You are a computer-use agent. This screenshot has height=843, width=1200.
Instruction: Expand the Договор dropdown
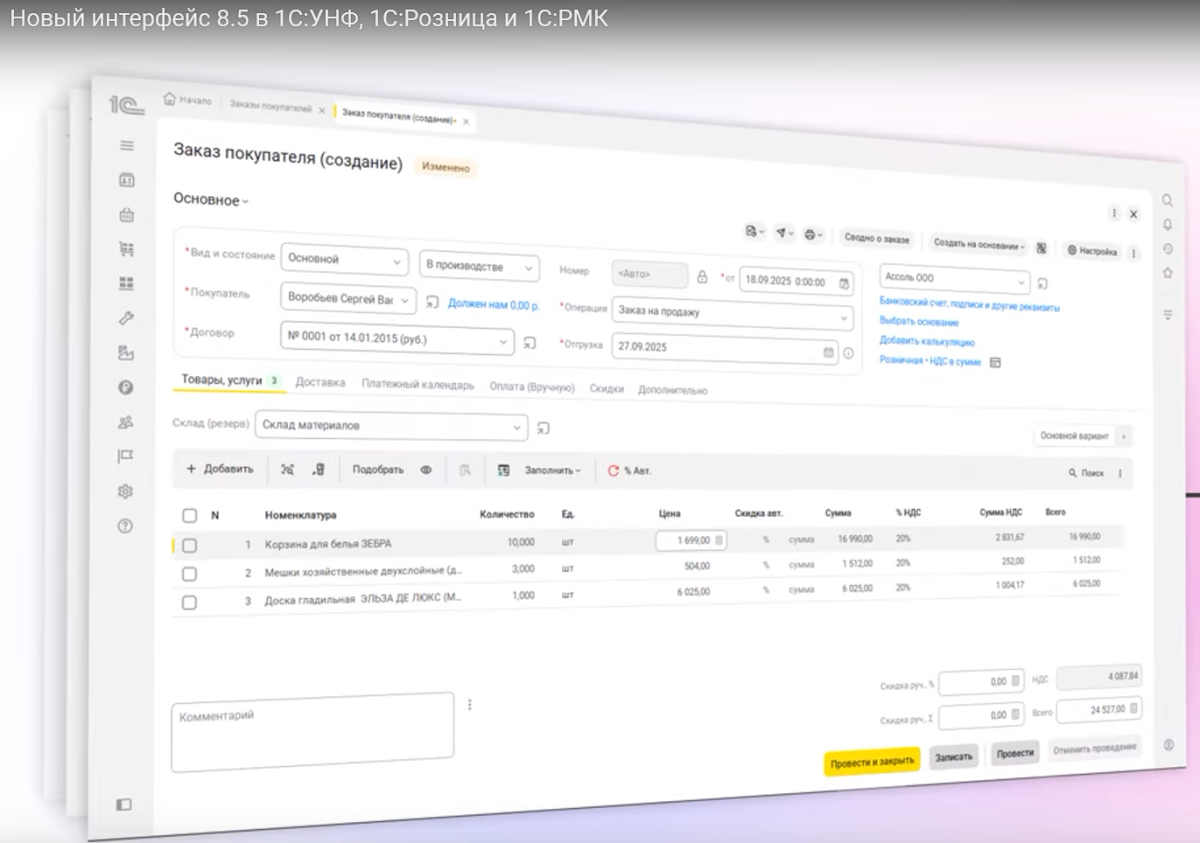coord(504,341)
